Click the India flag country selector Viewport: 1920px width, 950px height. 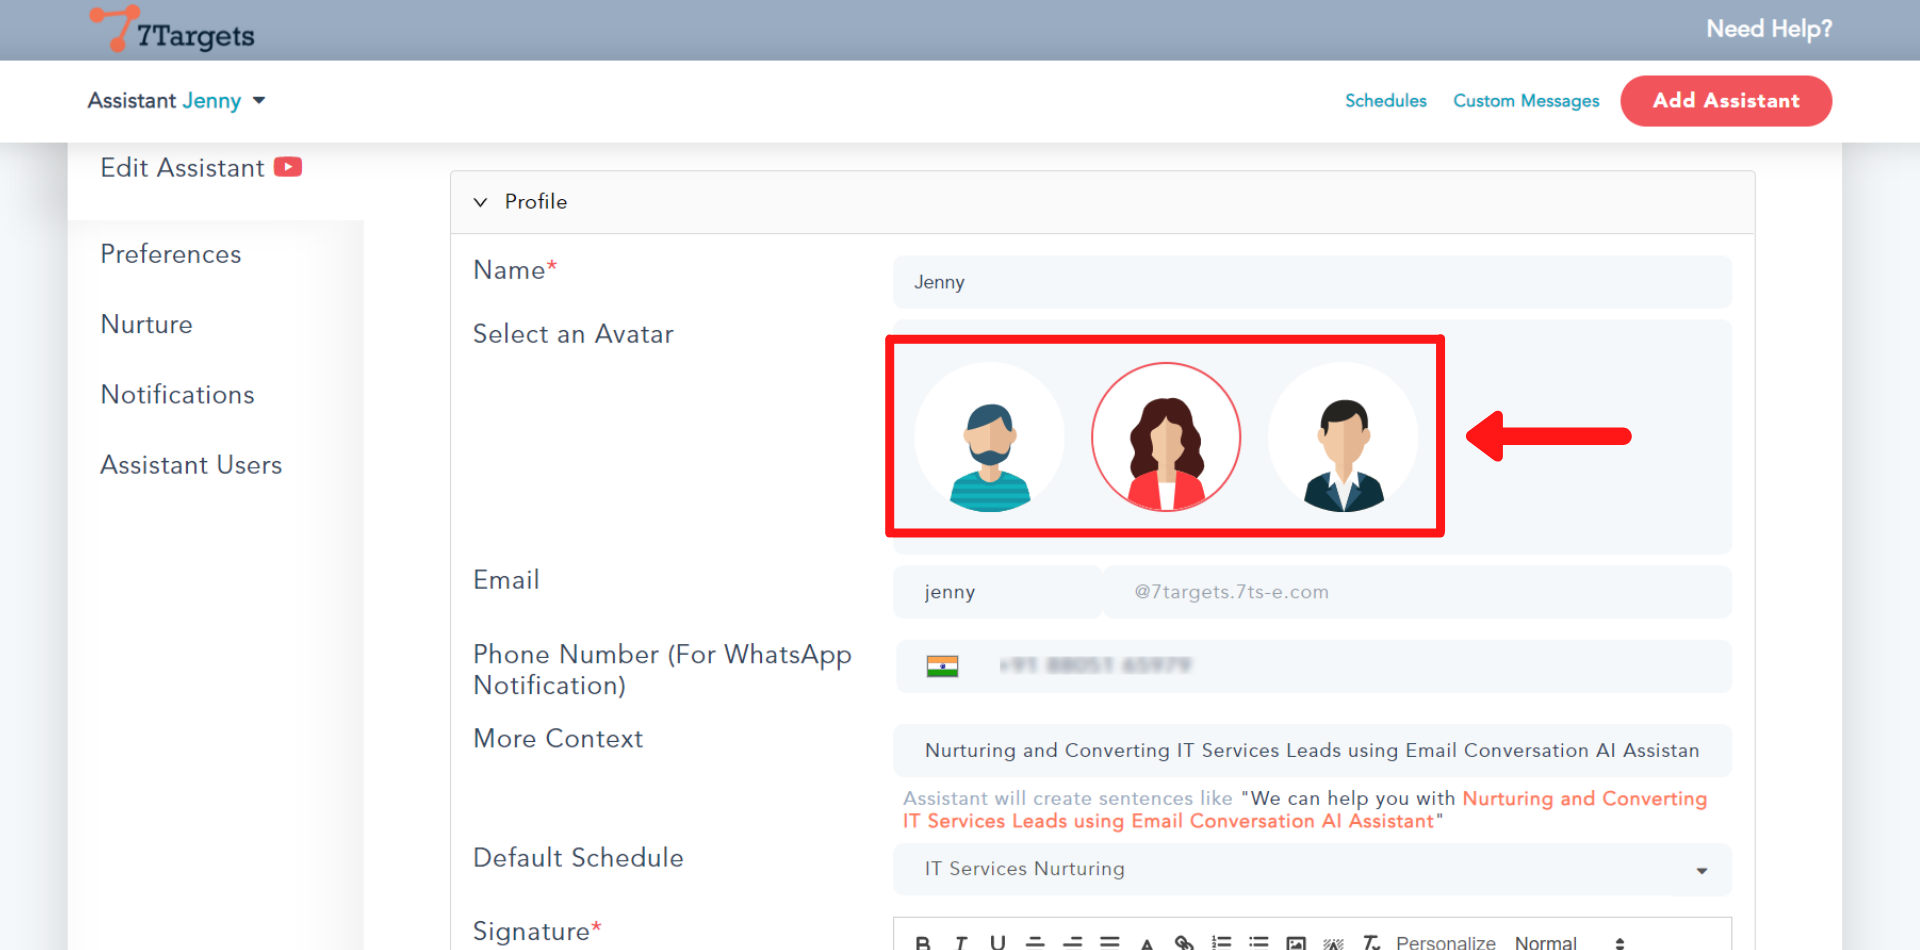click(x=942, y=666)
